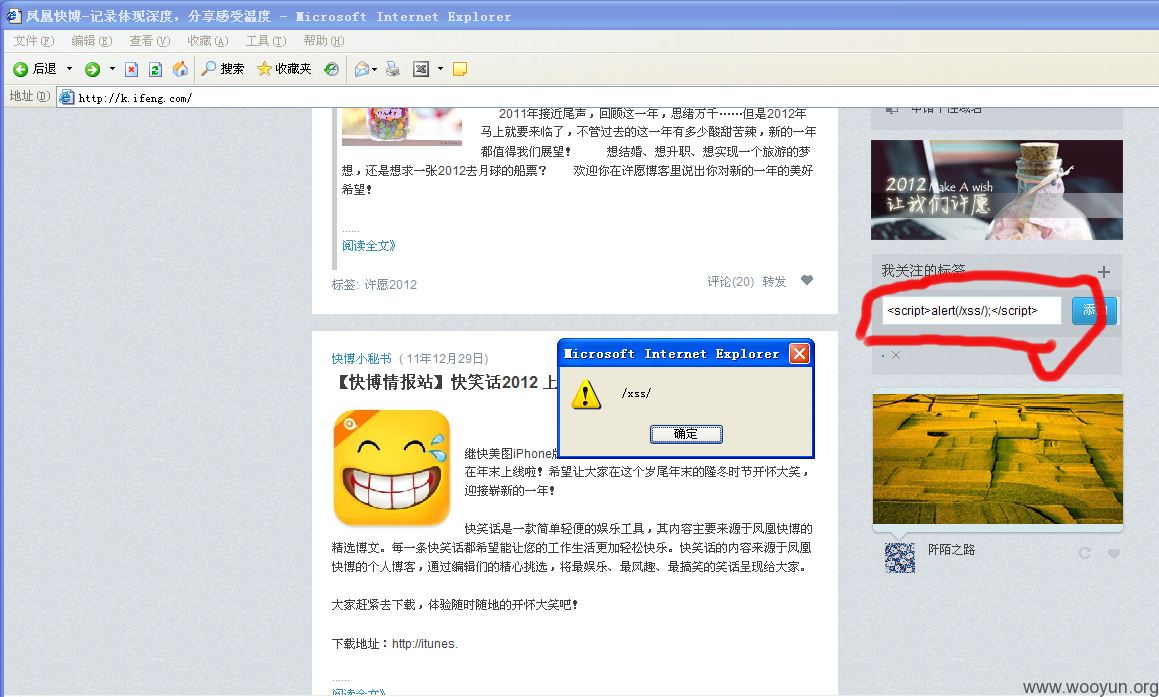
Task: Click the http://itunes. download link text
Action: [425, 644]
